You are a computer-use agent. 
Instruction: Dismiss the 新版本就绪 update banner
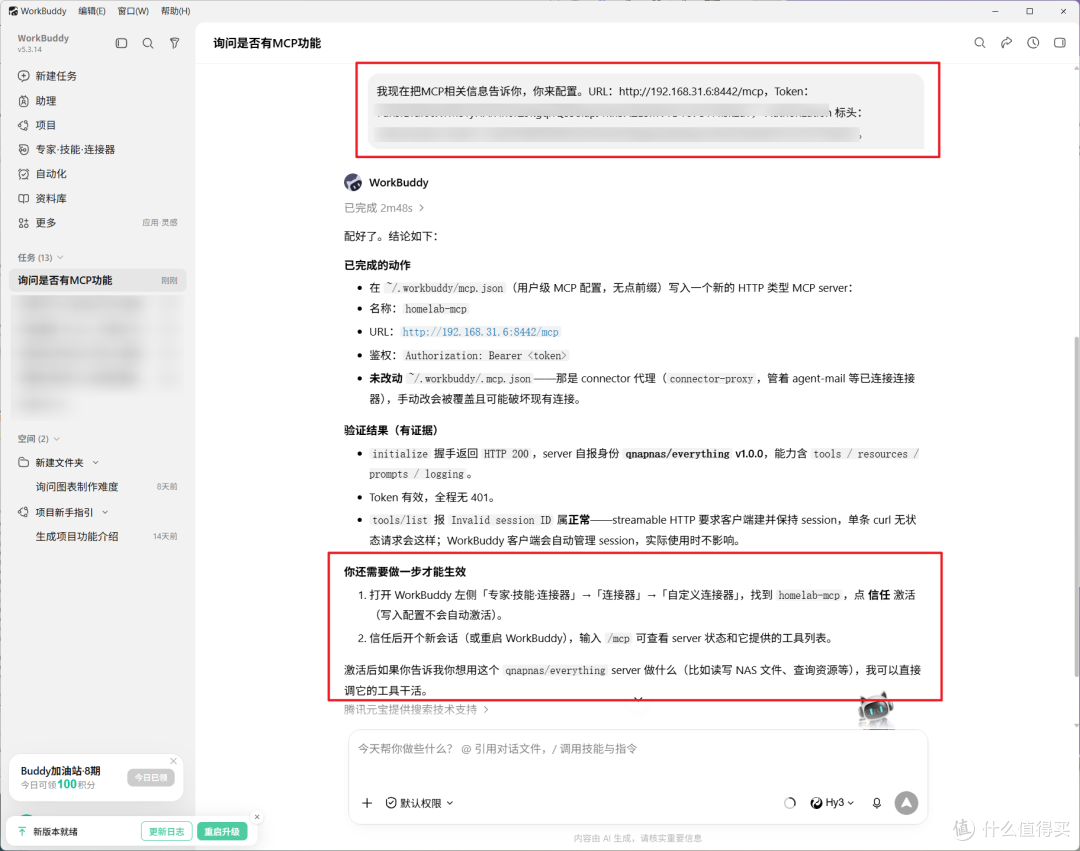(x=257, y=817)
